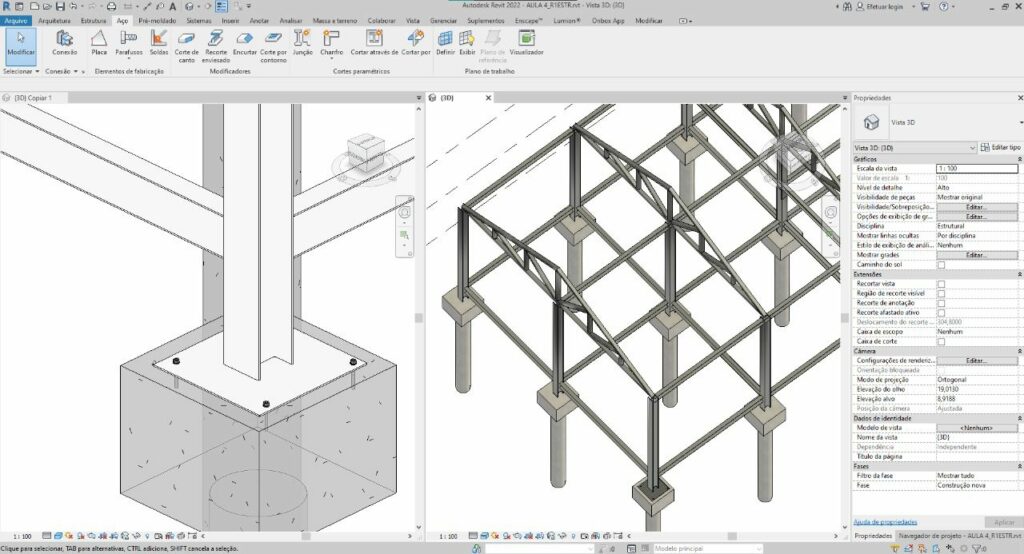This screenshot has width=1024, height=554.
Task: Open the Pré-moldado ribbon tab
Action: point(157,21)
